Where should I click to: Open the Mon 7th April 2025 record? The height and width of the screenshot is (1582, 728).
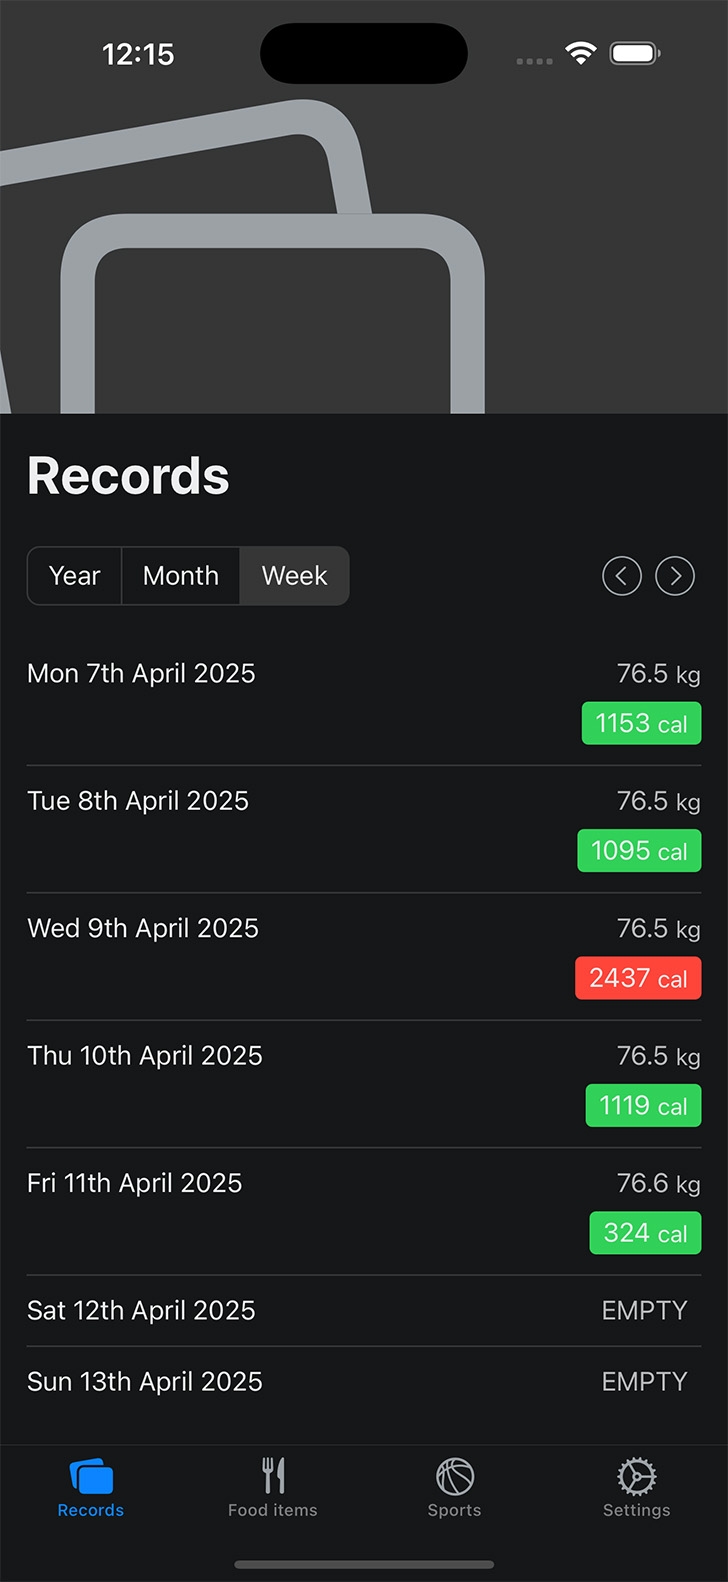point(364,702)
